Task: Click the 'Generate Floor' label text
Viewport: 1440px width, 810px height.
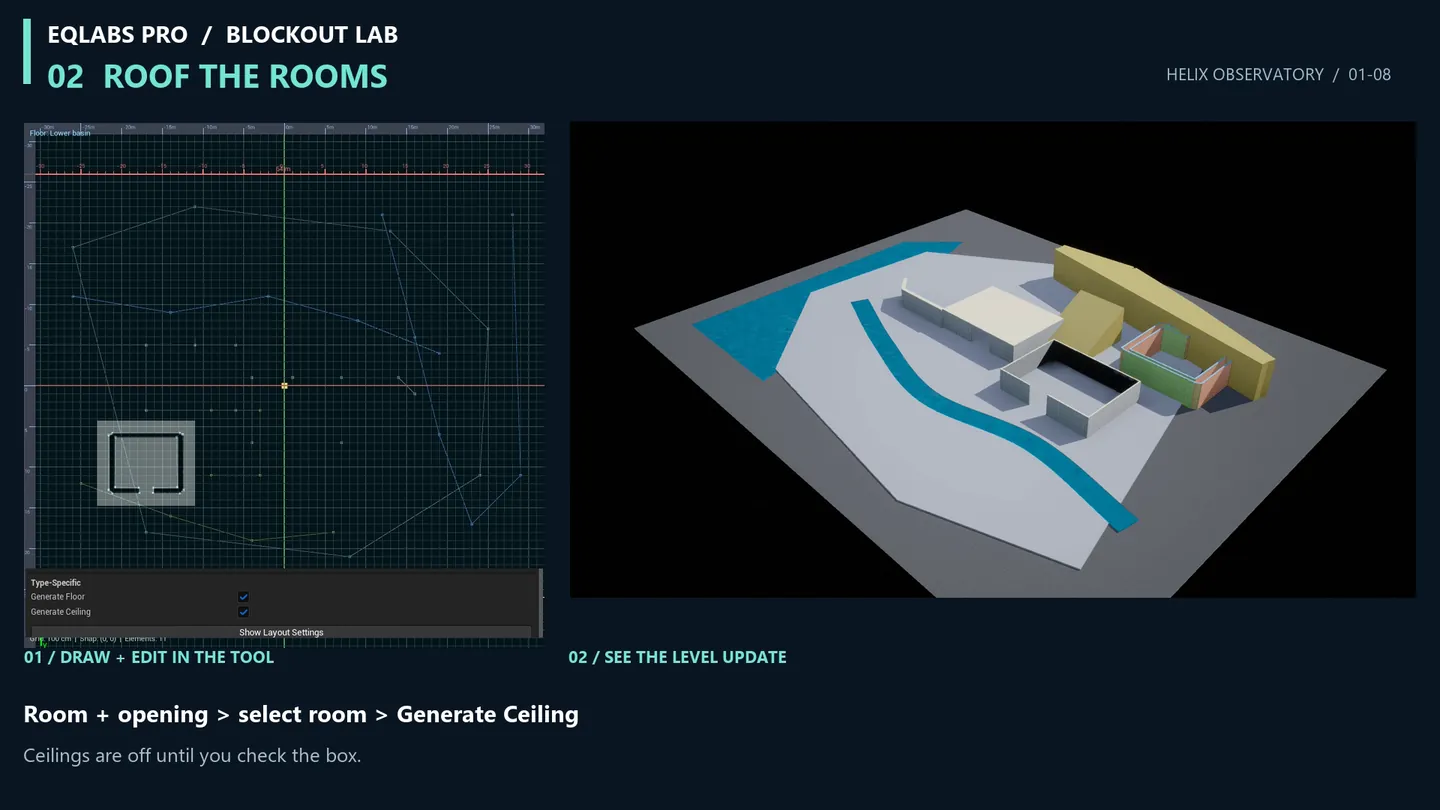Action: 58,597
